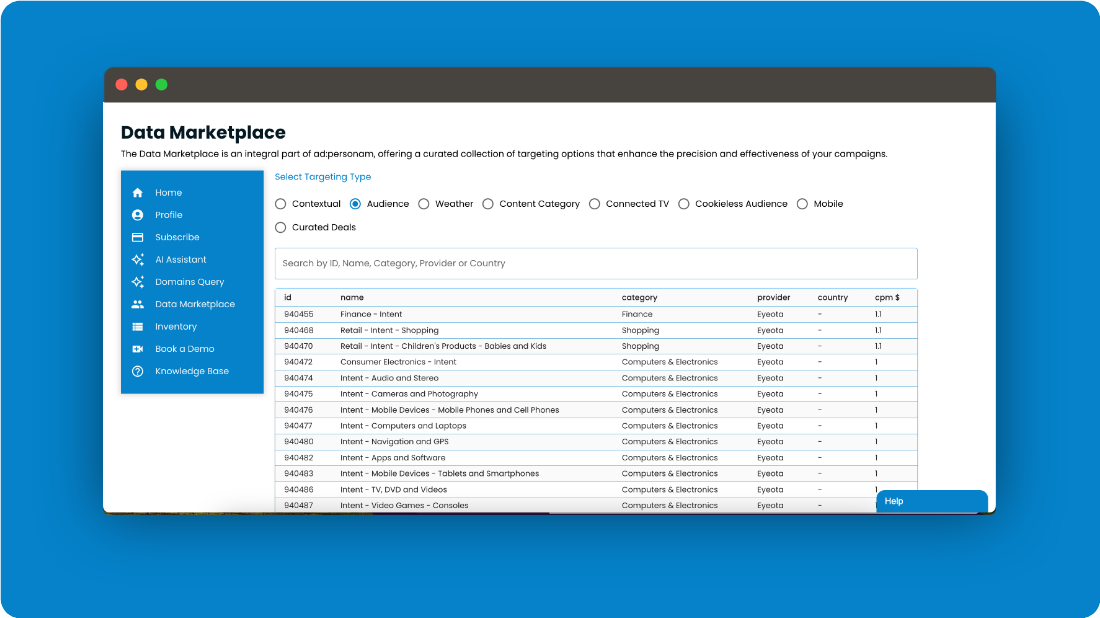Click the red window close button
Image resolution: width=1100 pixels, height=618 pixels.
[121, 85]
